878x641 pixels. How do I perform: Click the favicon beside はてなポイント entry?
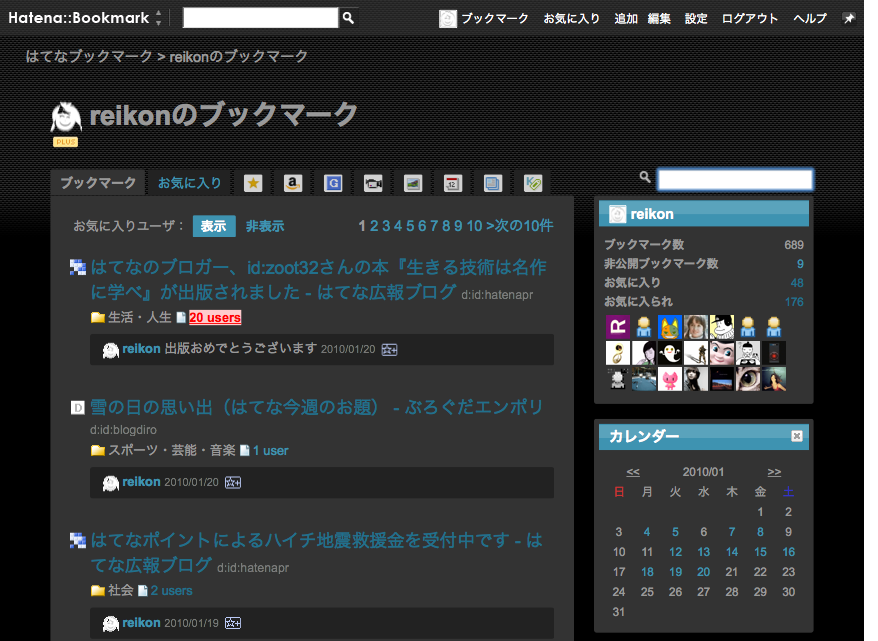(x=77, y=541)
